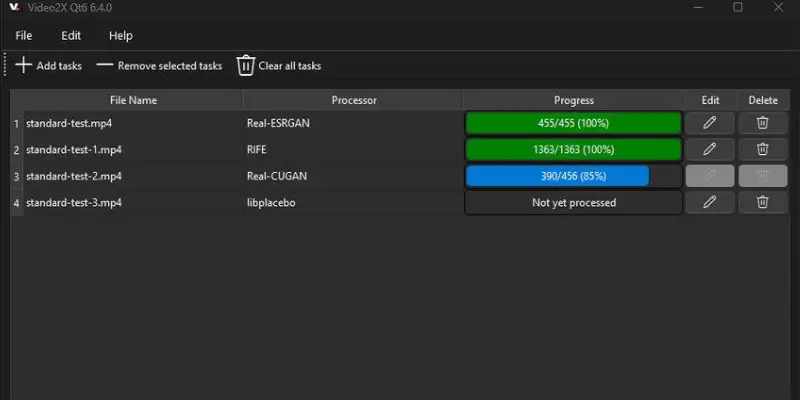The image size is (800, 400).
Task: Select row header number 4
Action: click(x=17, y=203)
